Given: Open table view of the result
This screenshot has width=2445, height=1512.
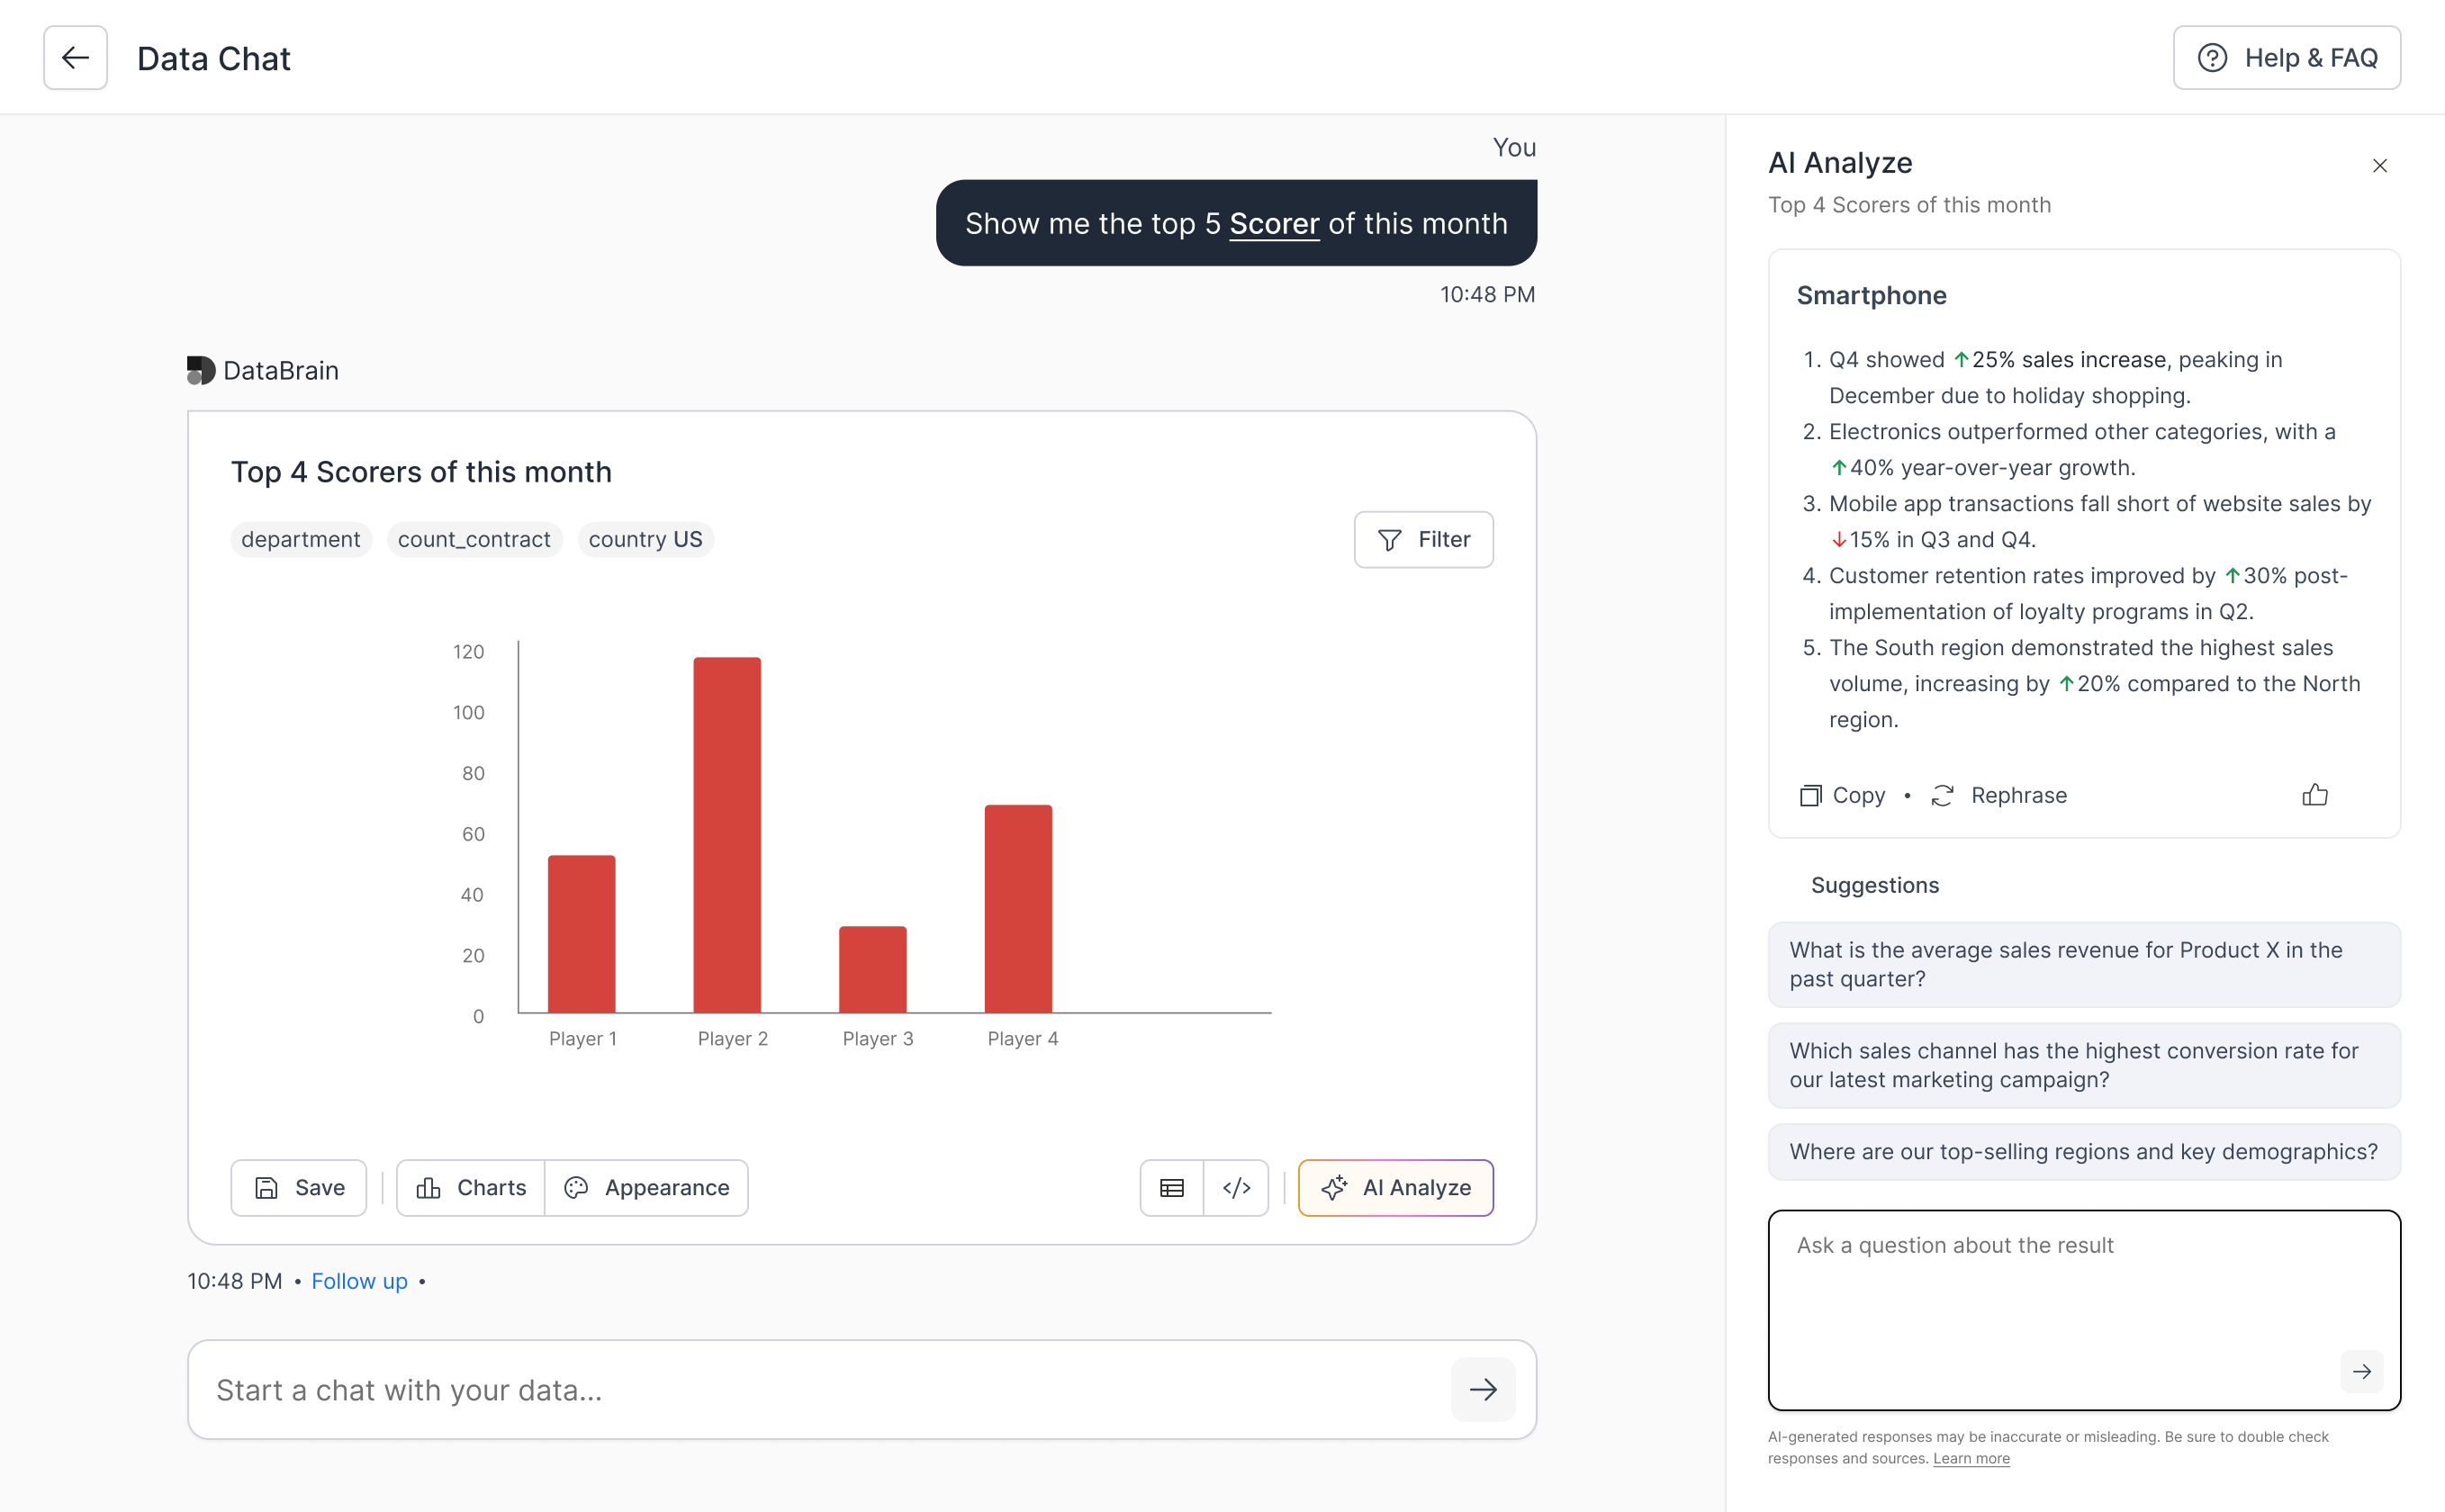Looking at the screenshot, I should coord(1171,1187).
